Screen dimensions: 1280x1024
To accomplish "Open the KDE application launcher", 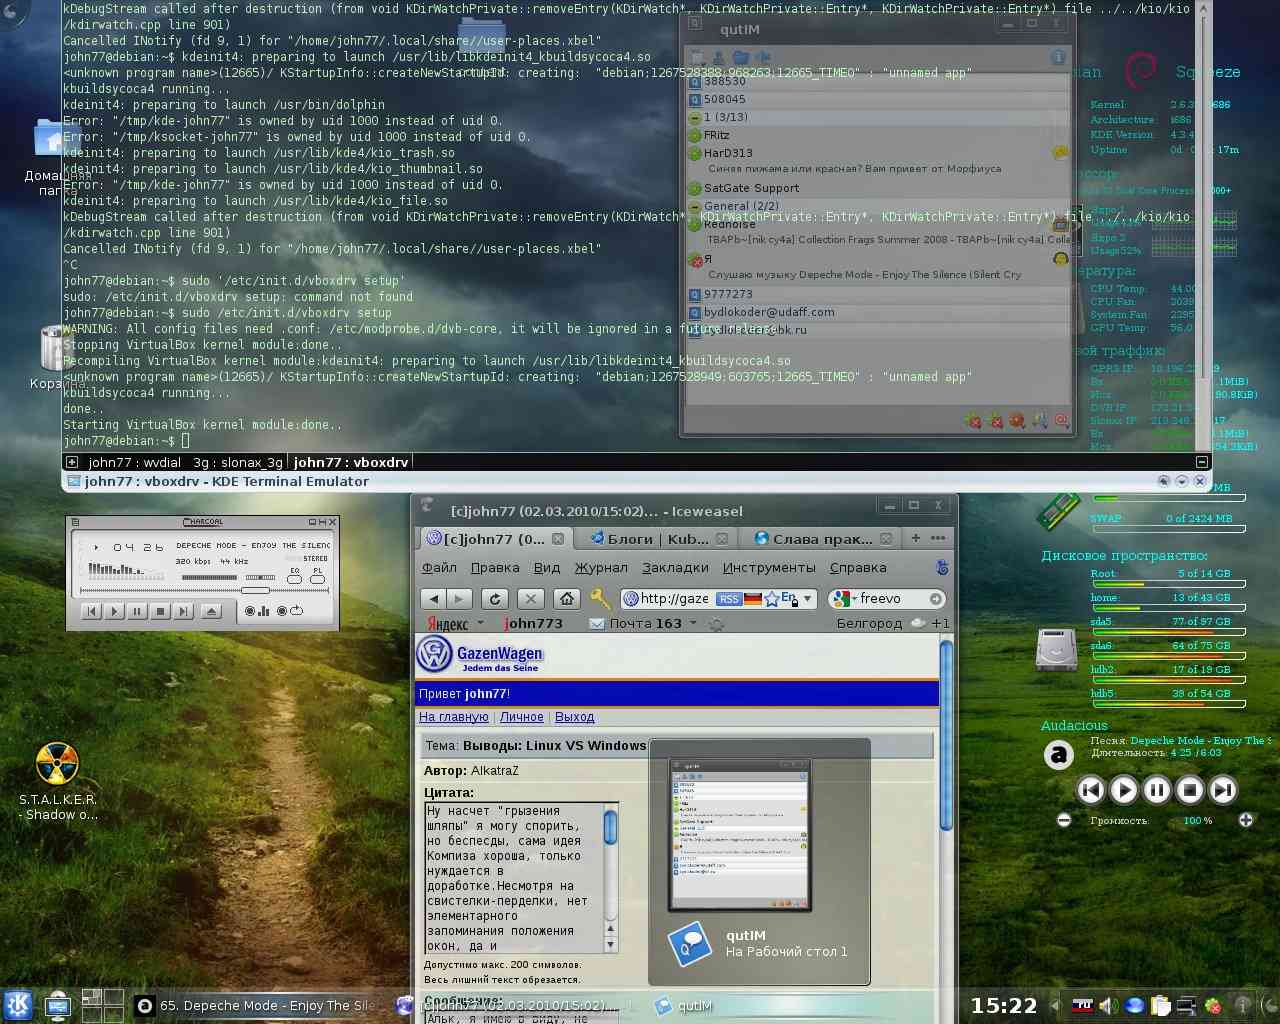I will coord(18,1005).
